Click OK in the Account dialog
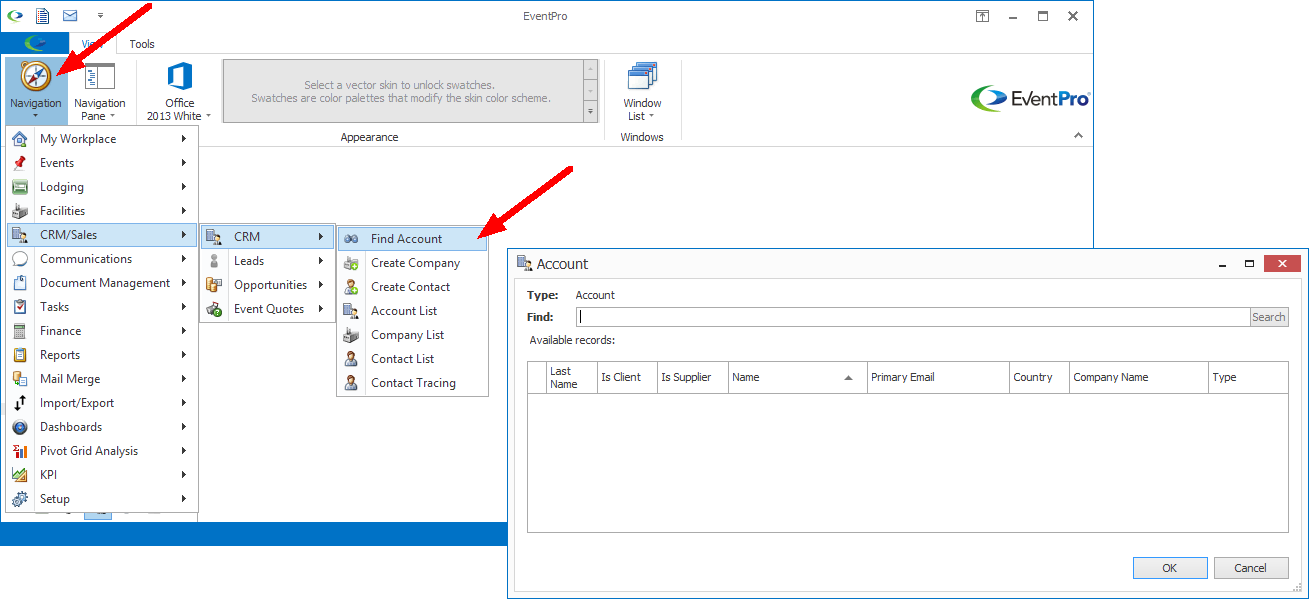1309x599 pixels. coord(1170,568)
